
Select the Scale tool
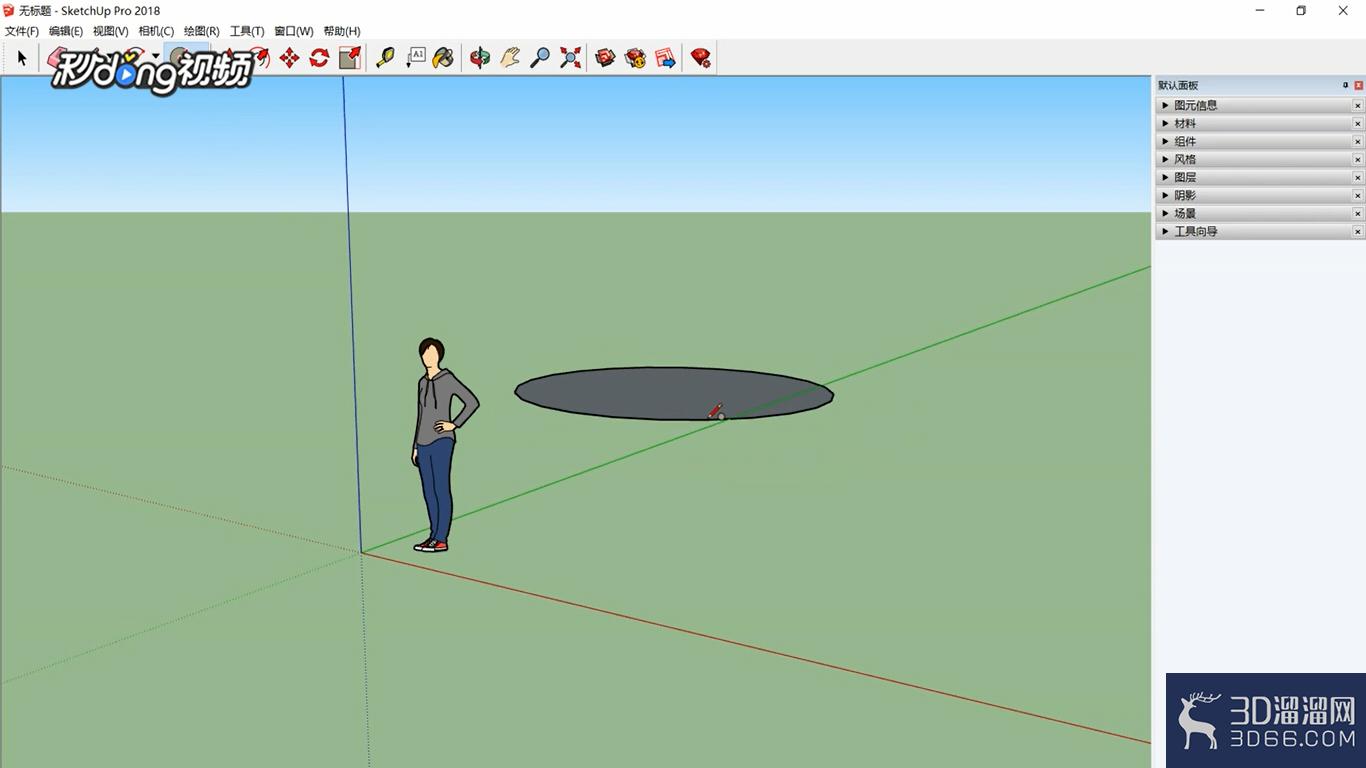click(349, 58)
